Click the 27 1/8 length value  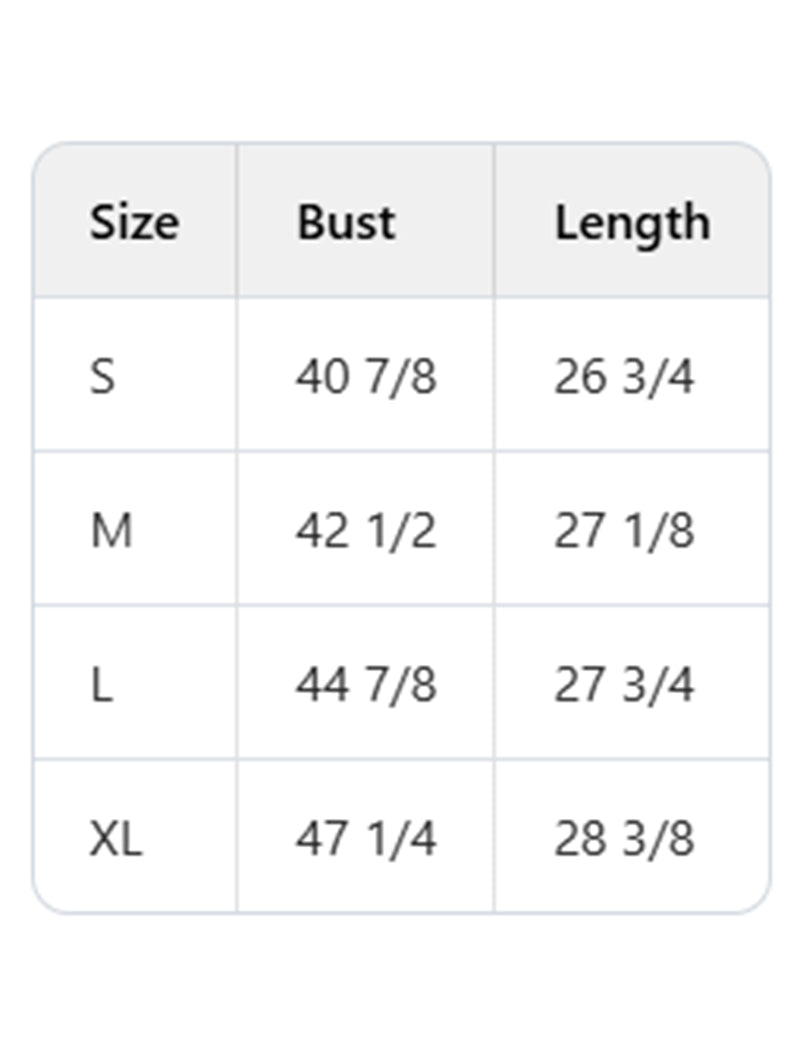pyautogui.click(x=624, y=531)
